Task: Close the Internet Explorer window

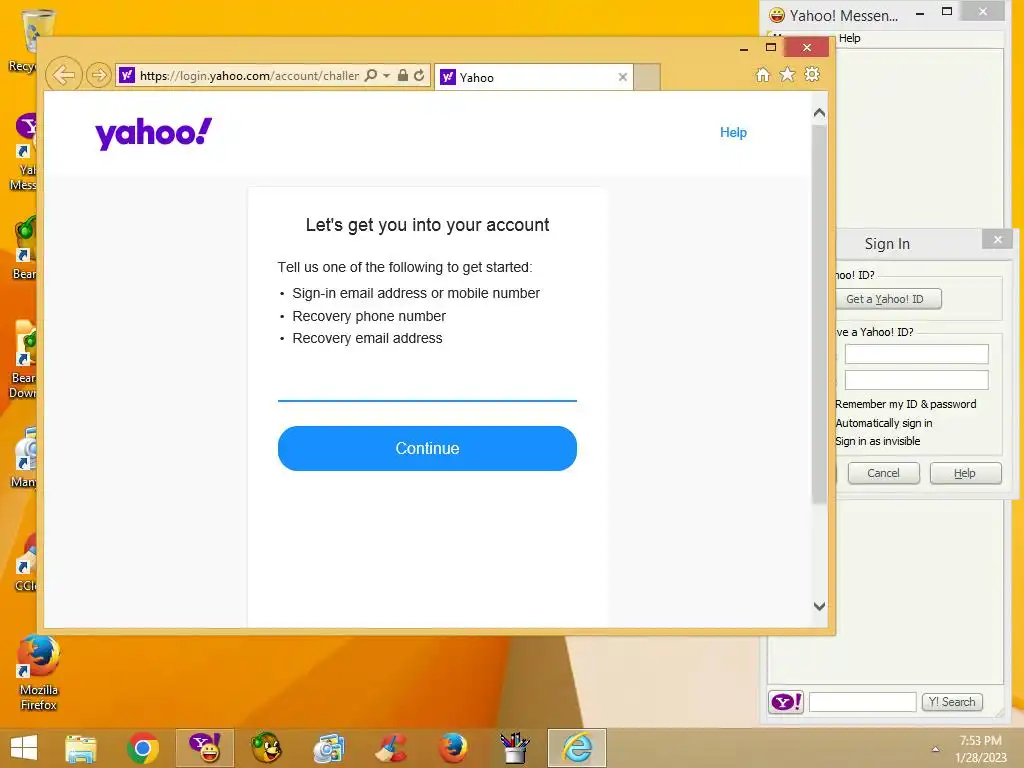Action: point(807,47)
